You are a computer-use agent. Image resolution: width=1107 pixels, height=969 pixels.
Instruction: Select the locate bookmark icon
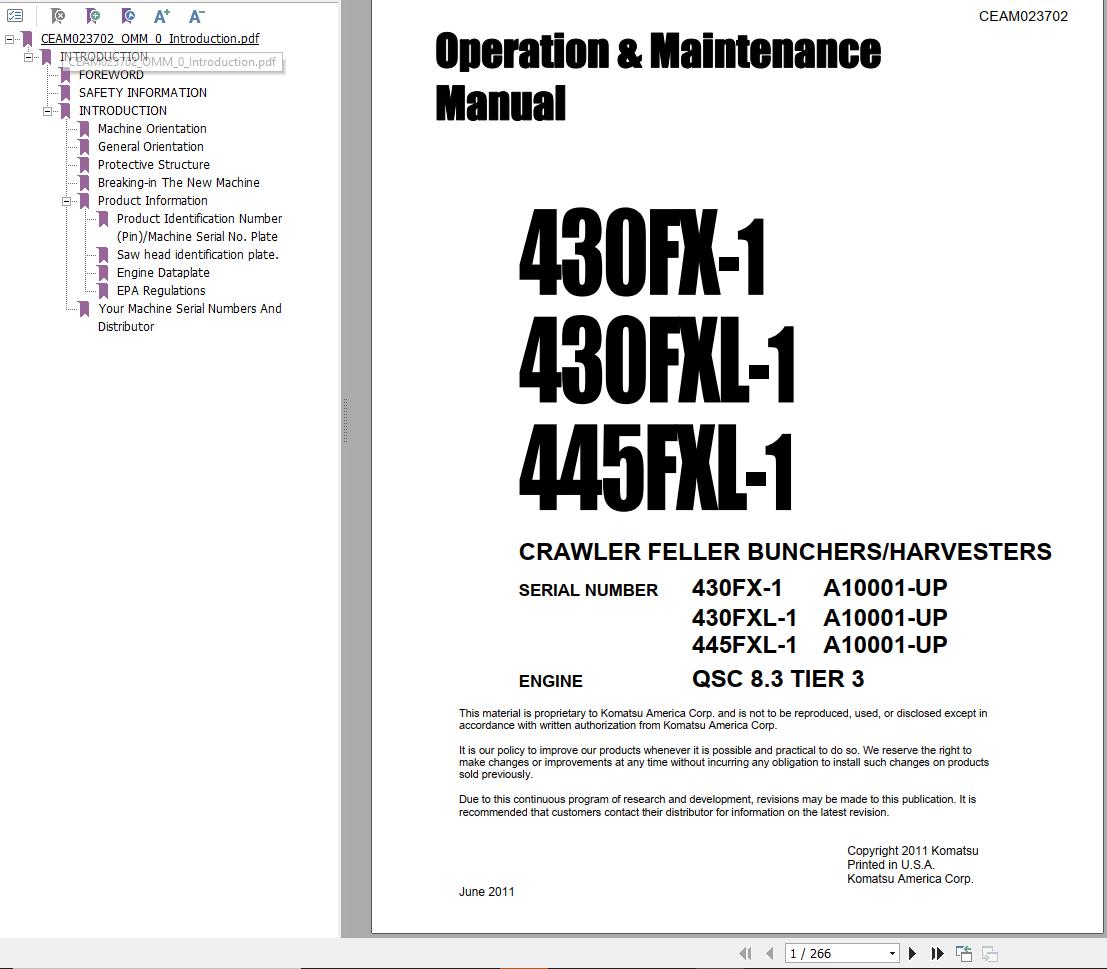(127, 16)
